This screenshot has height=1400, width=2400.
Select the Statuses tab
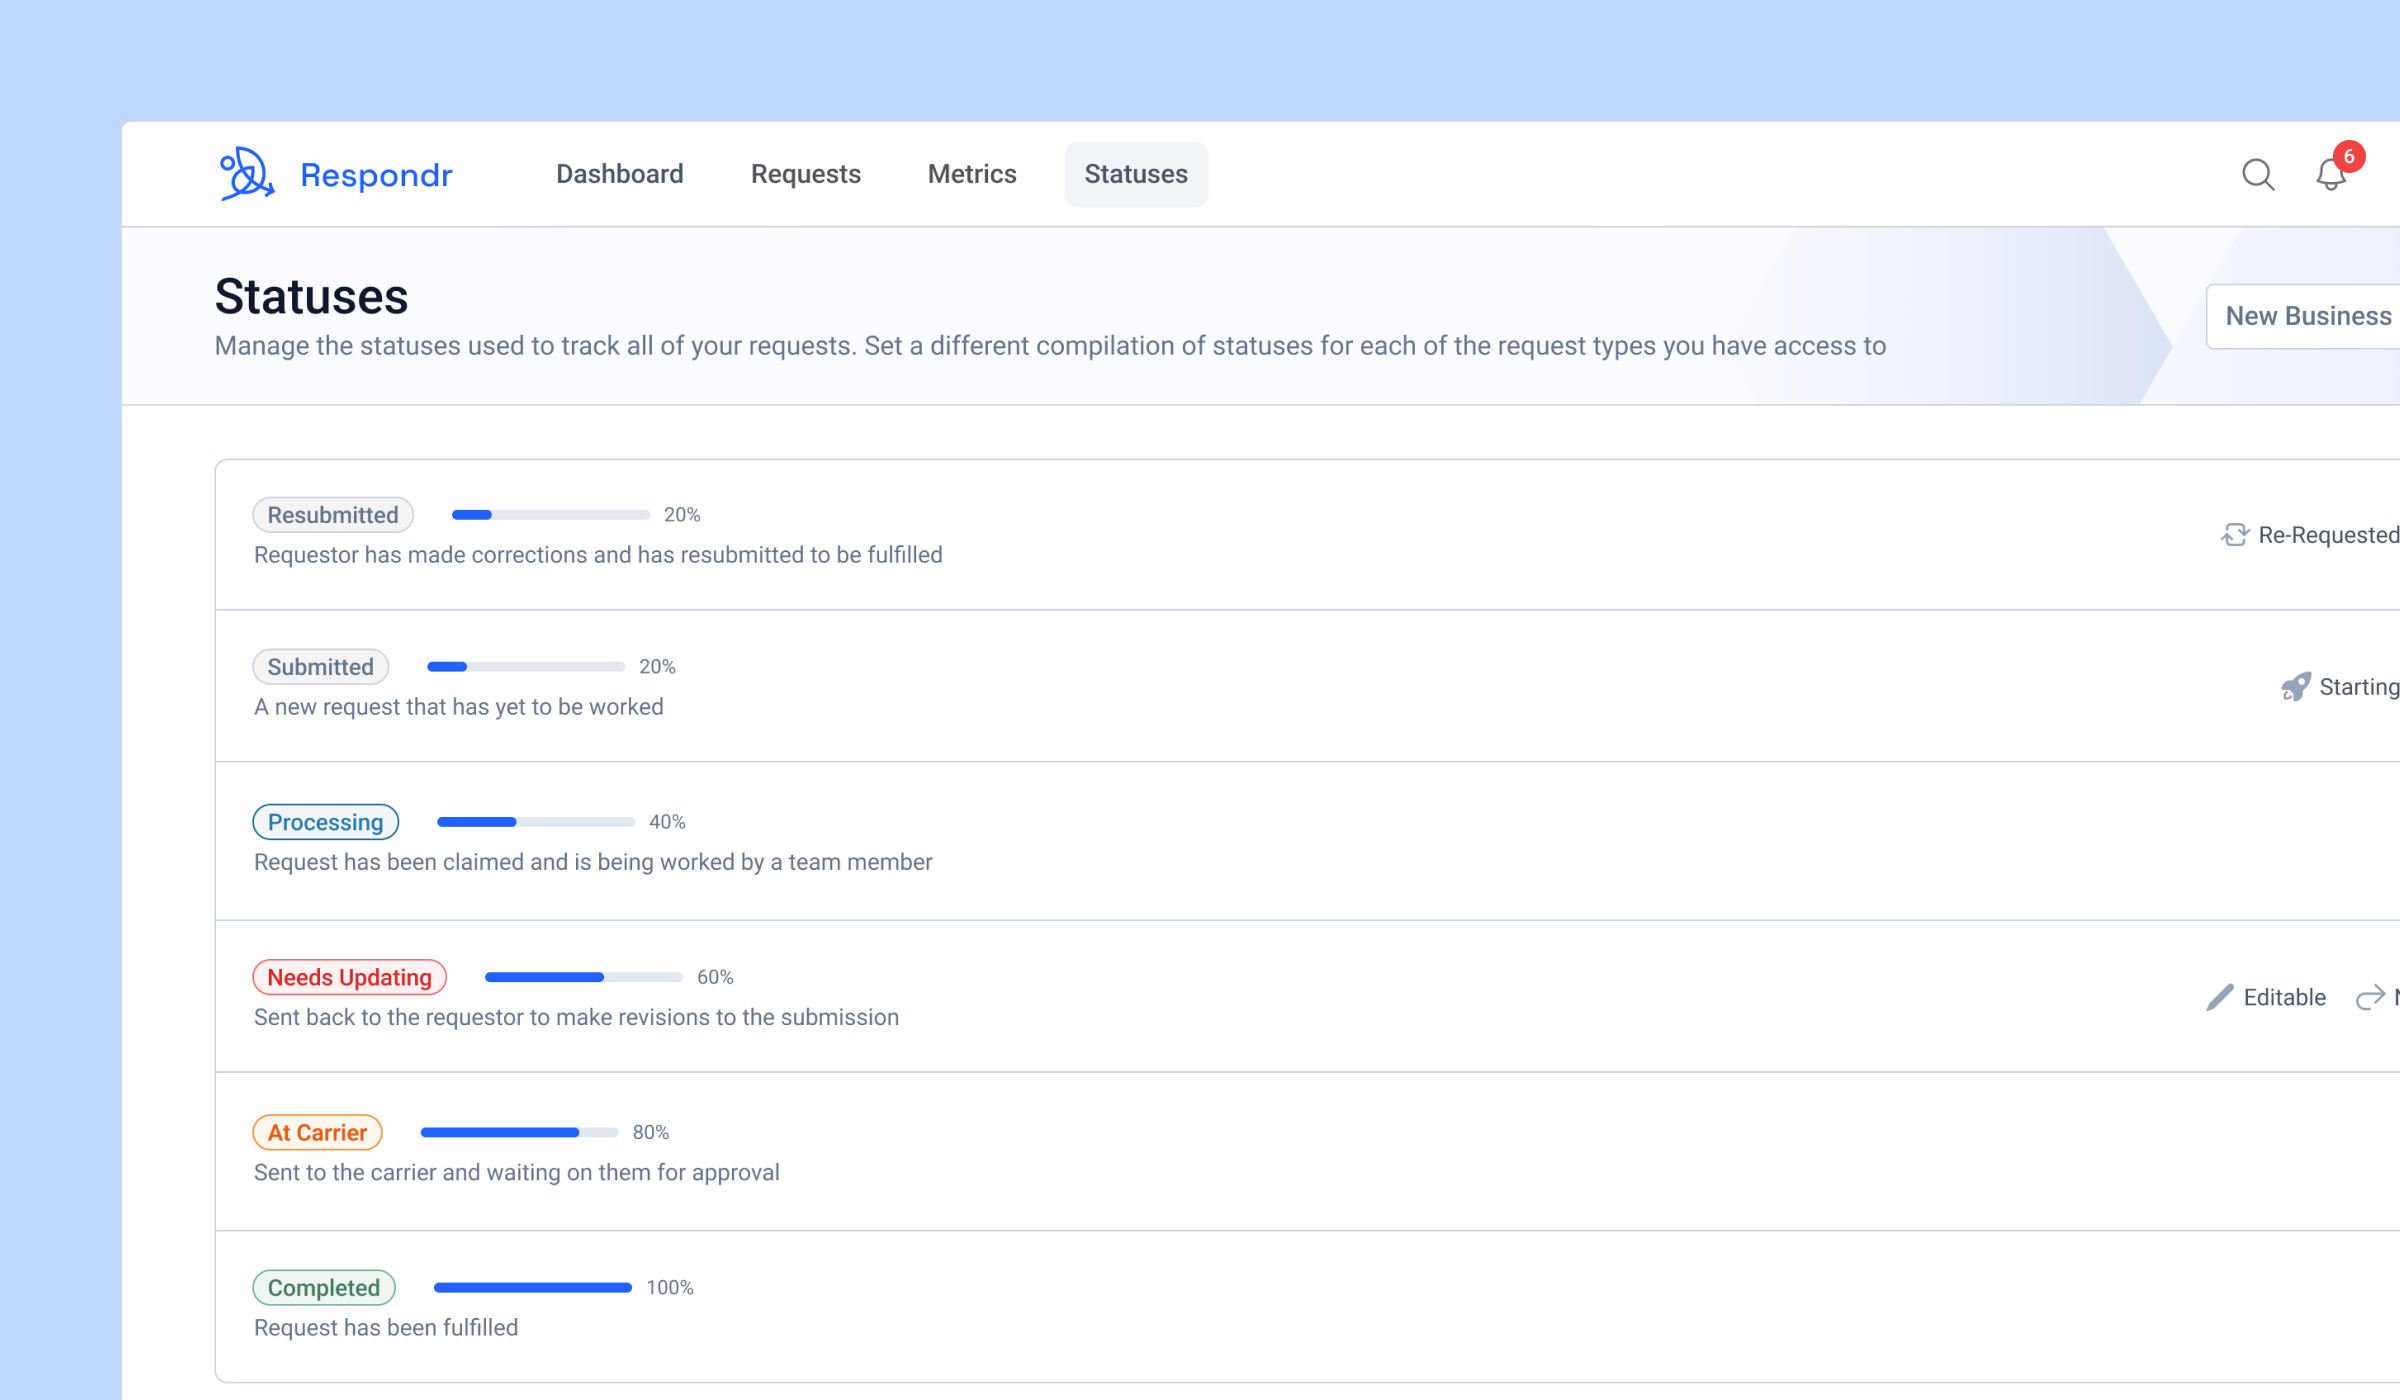[1136, 174]
